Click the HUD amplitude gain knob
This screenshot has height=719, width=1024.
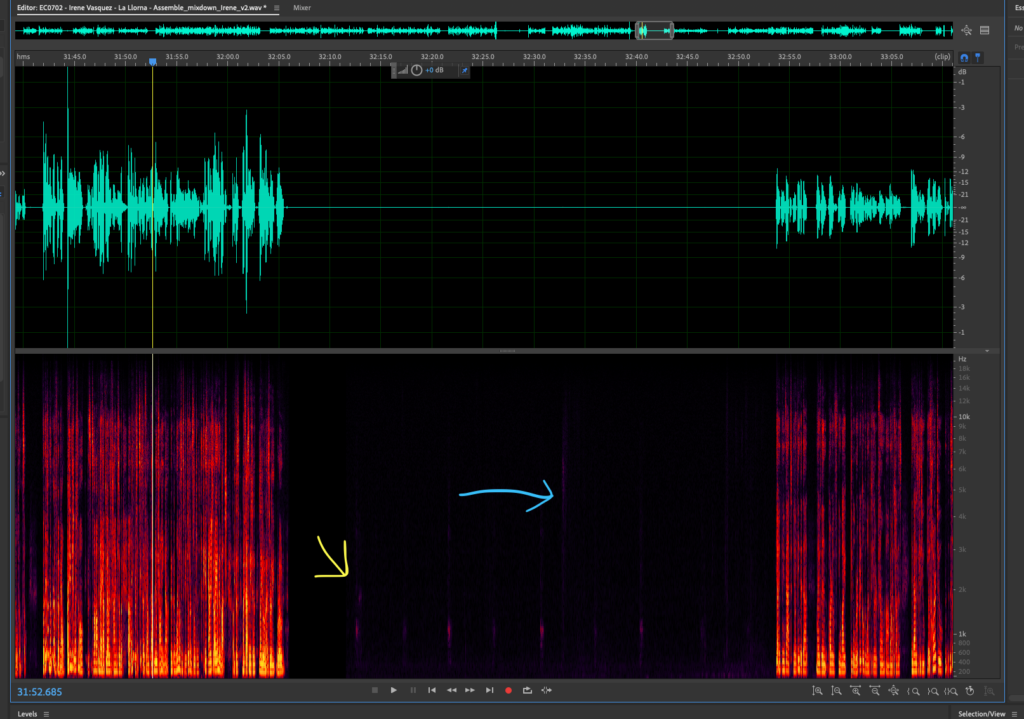(416, 70)
